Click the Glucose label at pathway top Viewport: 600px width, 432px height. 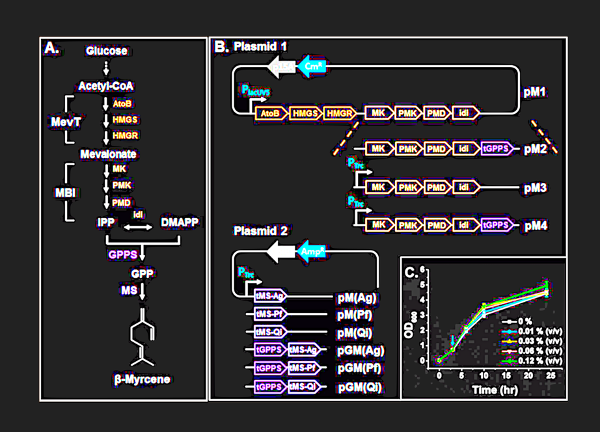pyautogui.click(x=105, y=49)
